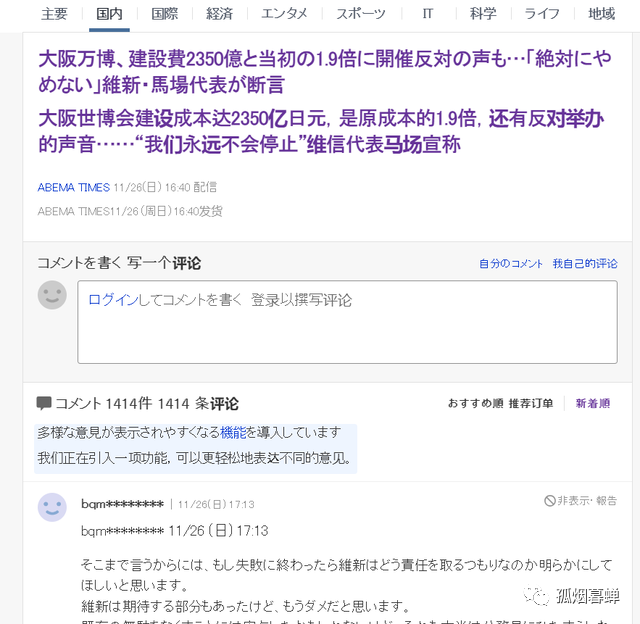Click the speech bubble comment count icon
The width and height of the screenshot is (640, 624).
(44, 404)
